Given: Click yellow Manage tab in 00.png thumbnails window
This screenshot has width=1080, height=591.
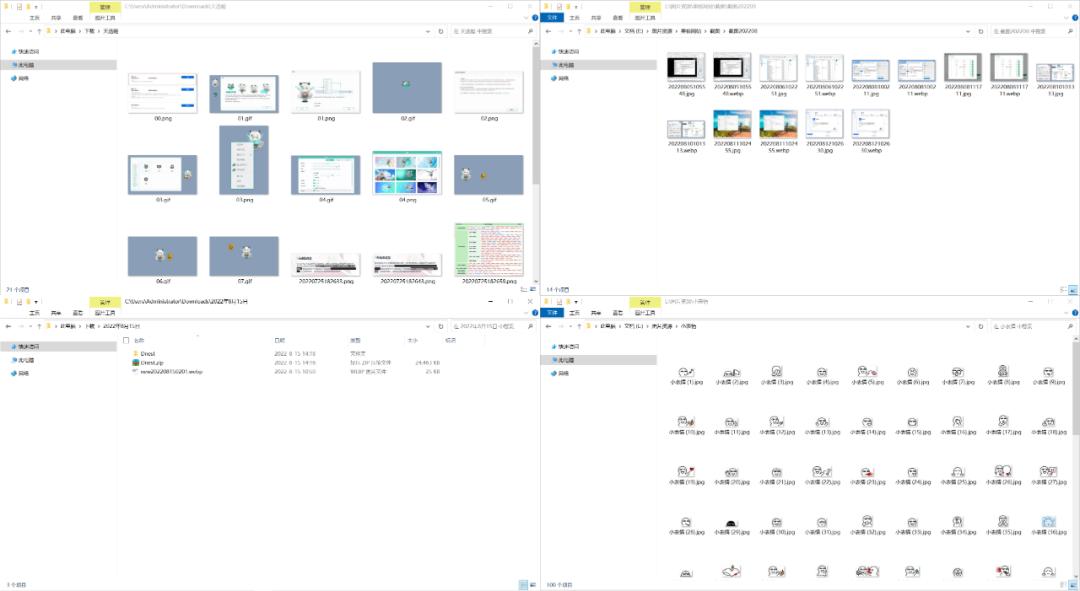Looking at the screenshot, I should click(105, 7).
